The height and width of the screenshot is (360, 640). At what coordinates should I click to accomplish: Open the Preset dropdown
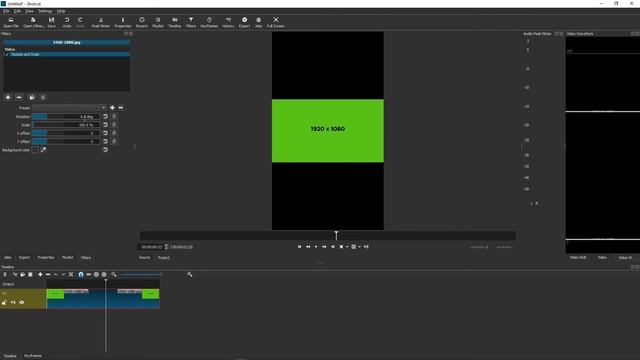coord(69,108)
